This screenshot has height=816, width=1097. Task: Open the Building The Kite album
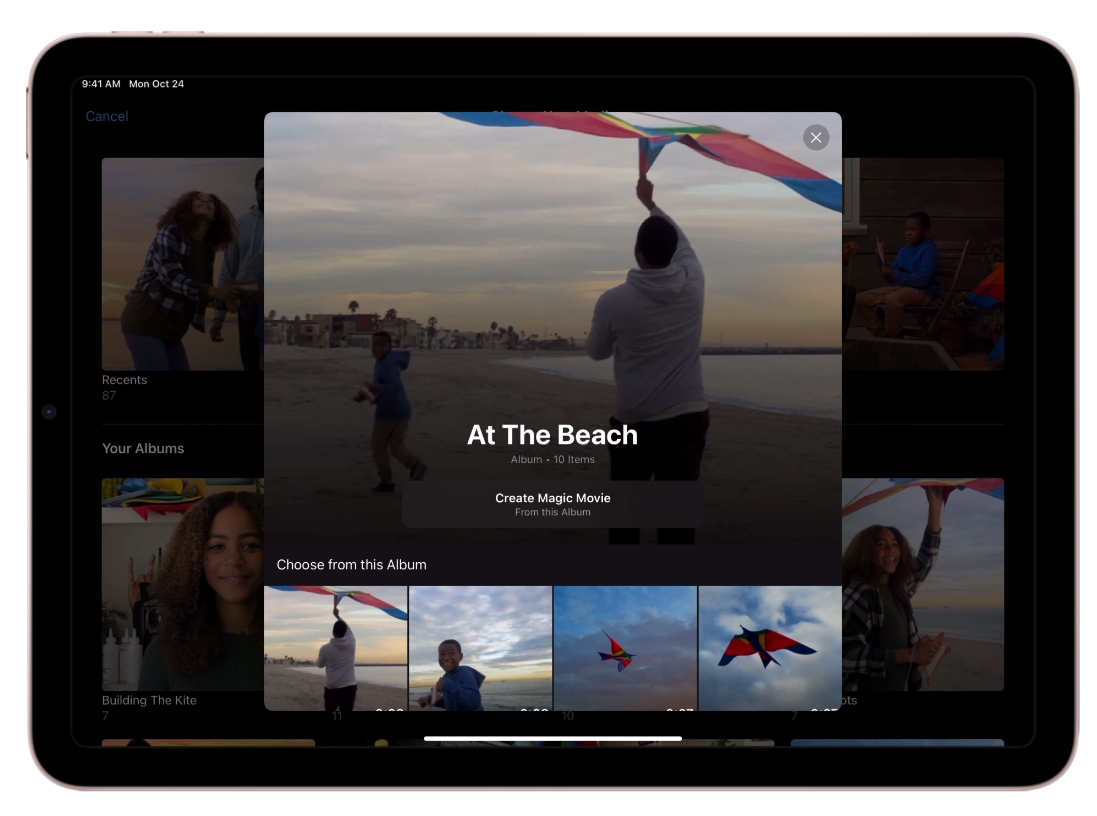(x=183, y=584)
